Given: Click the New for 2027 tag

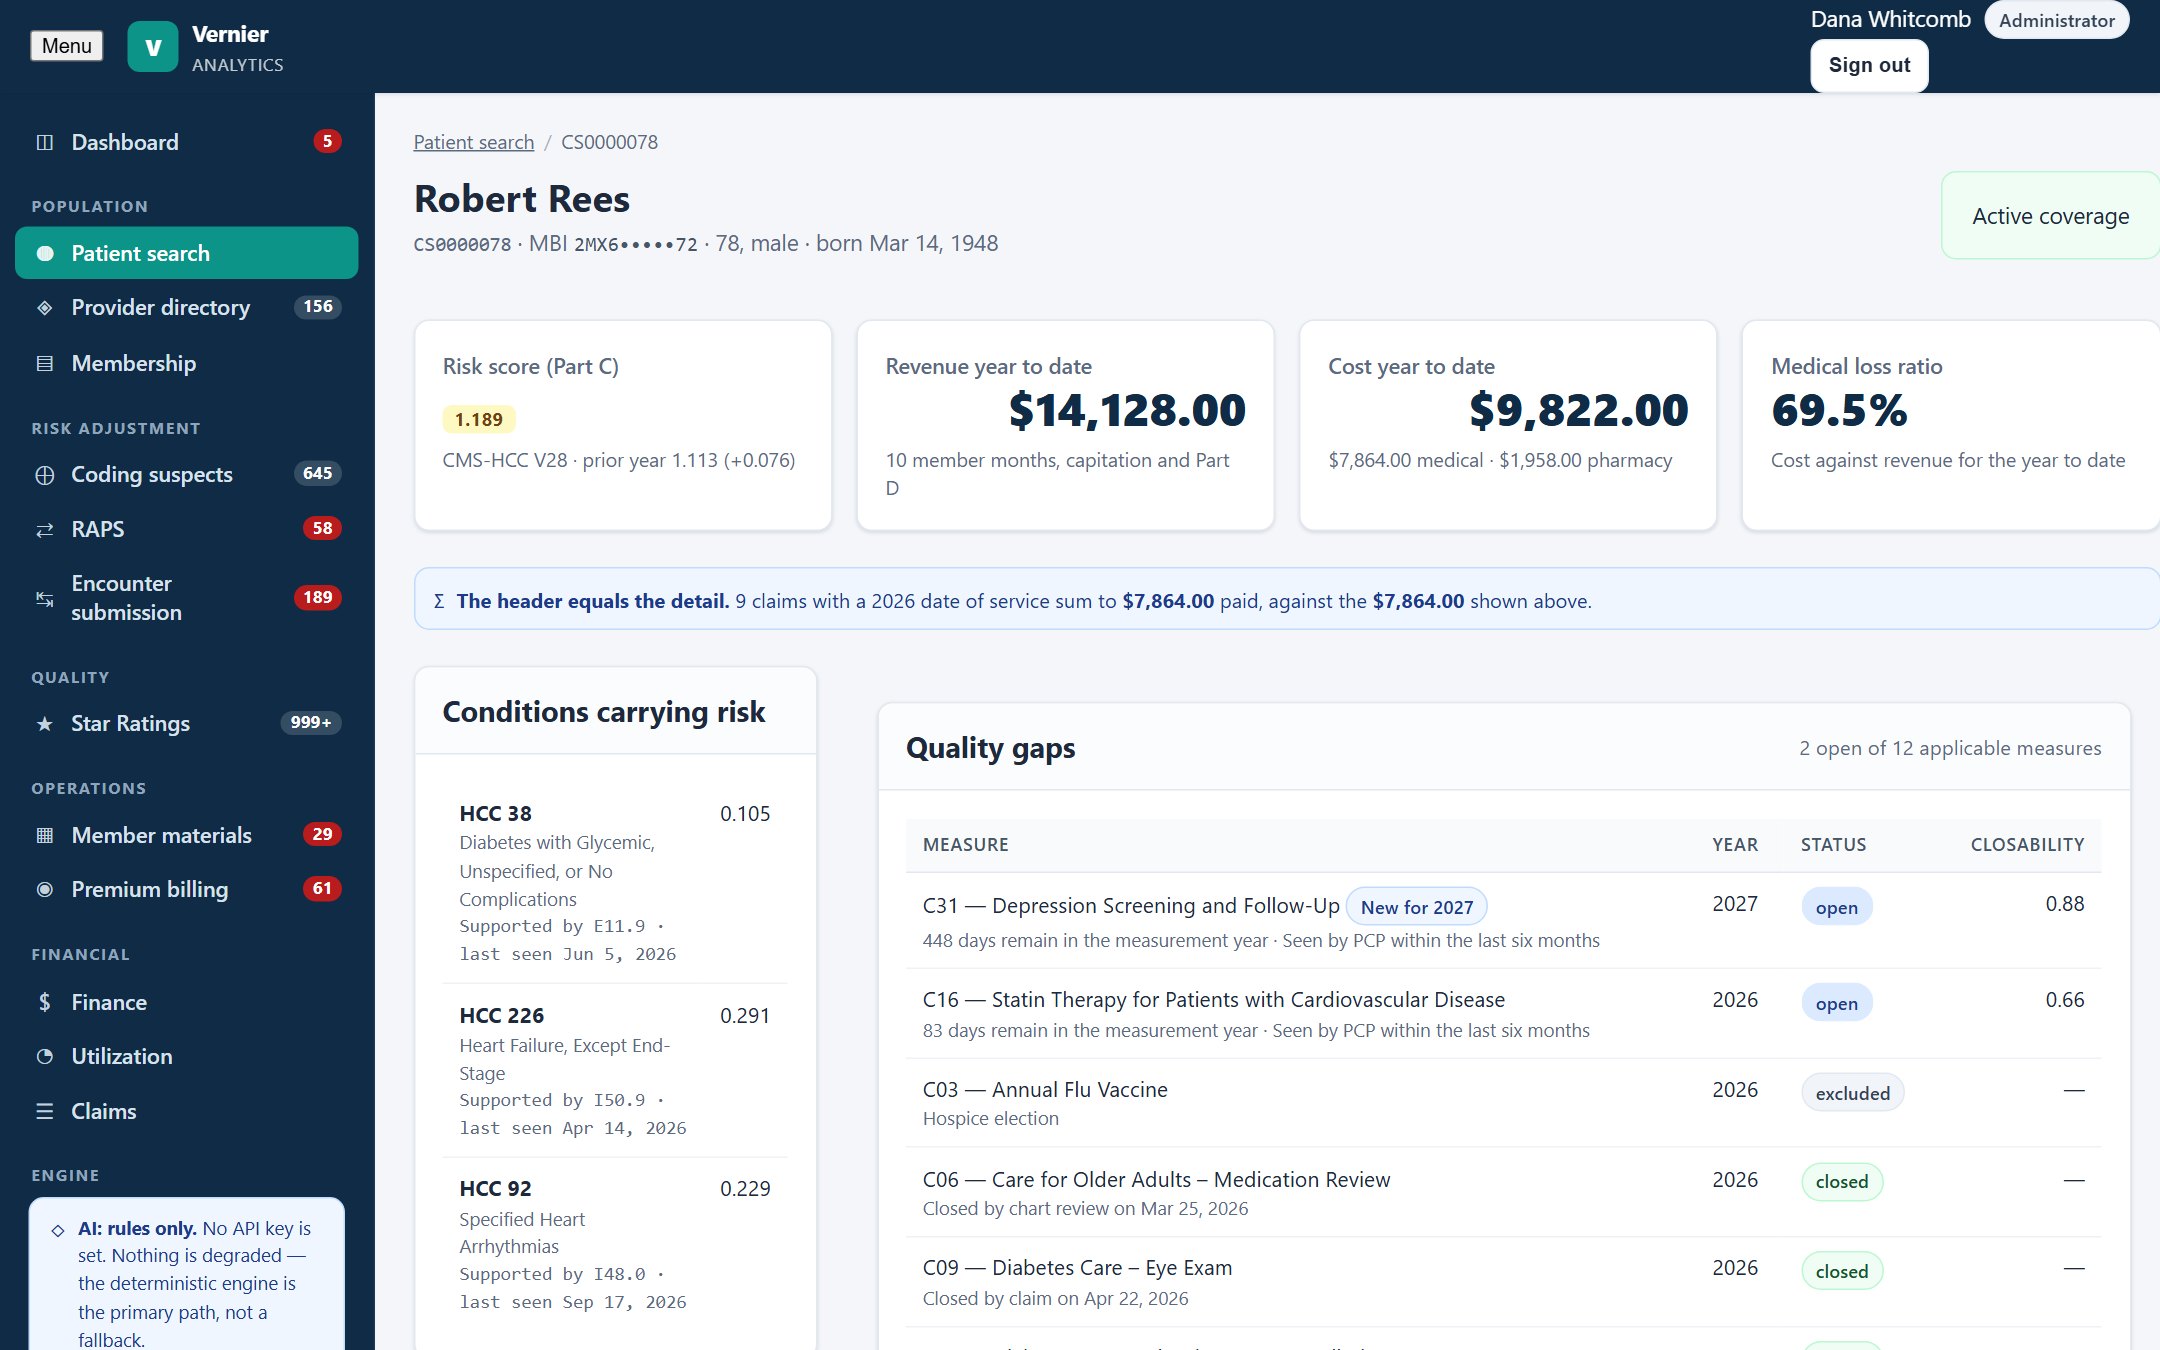Looking at the screenshot, I should click(1417, 907).
